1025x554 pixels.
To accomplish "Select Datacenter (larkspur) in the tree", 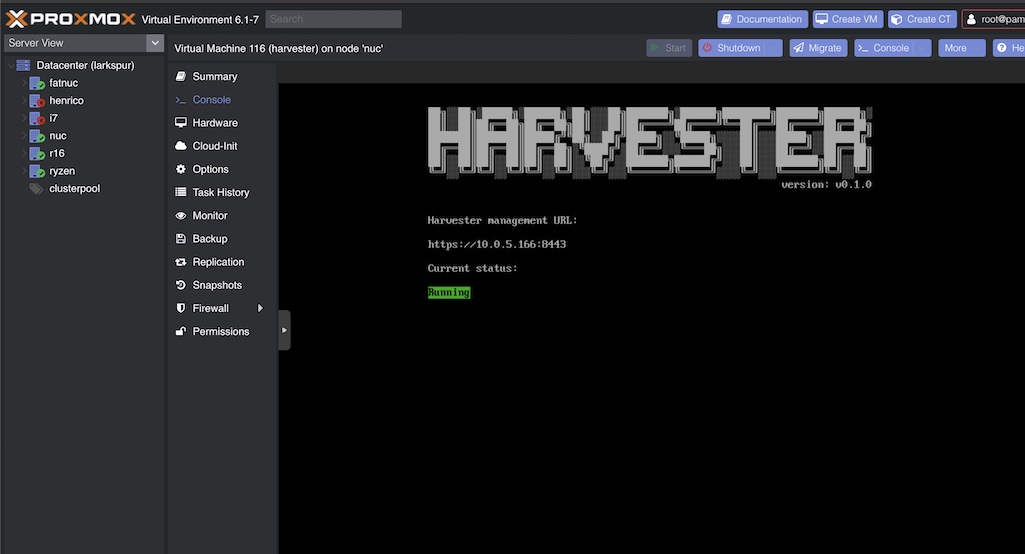I will pyautogui.click(x=85, y=65).
